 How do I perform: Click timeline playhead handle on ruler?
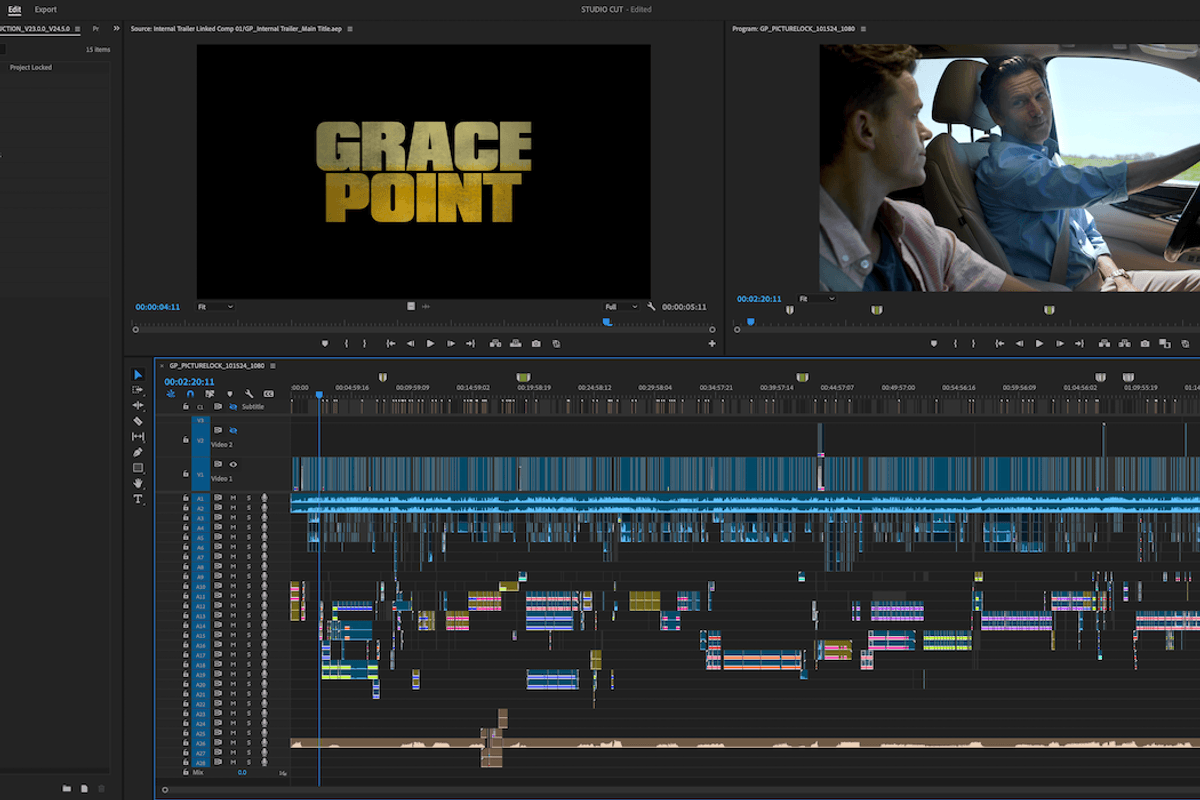coord(319,394)
